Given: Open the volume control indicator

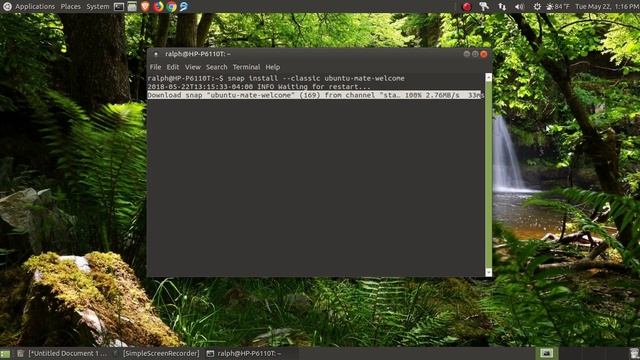Looking at the screenshot, I should click(x=519, y=7).
